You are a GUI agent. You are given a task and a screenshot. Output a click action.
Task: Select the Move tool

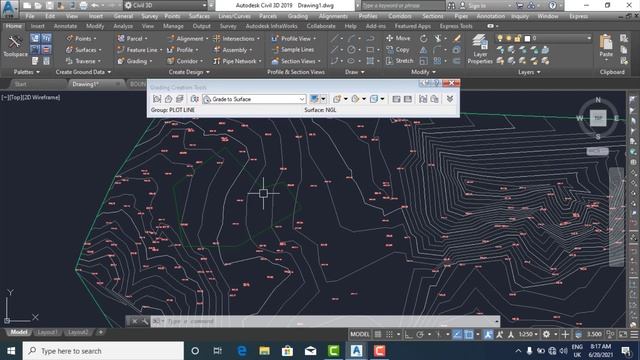tap(398, 38)
